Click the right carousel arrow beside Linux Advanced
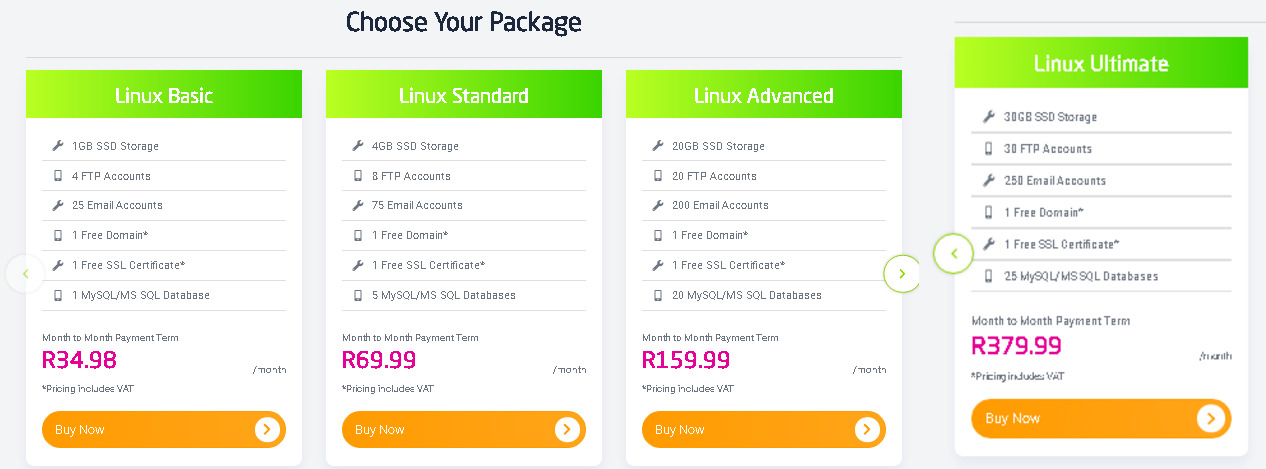 (x=902, y=273)
